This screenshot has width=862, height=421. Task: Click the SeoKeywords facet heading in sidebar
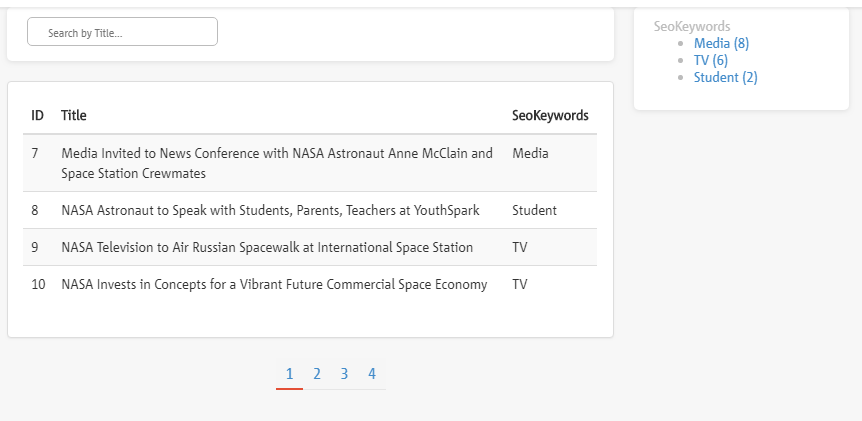691,26
